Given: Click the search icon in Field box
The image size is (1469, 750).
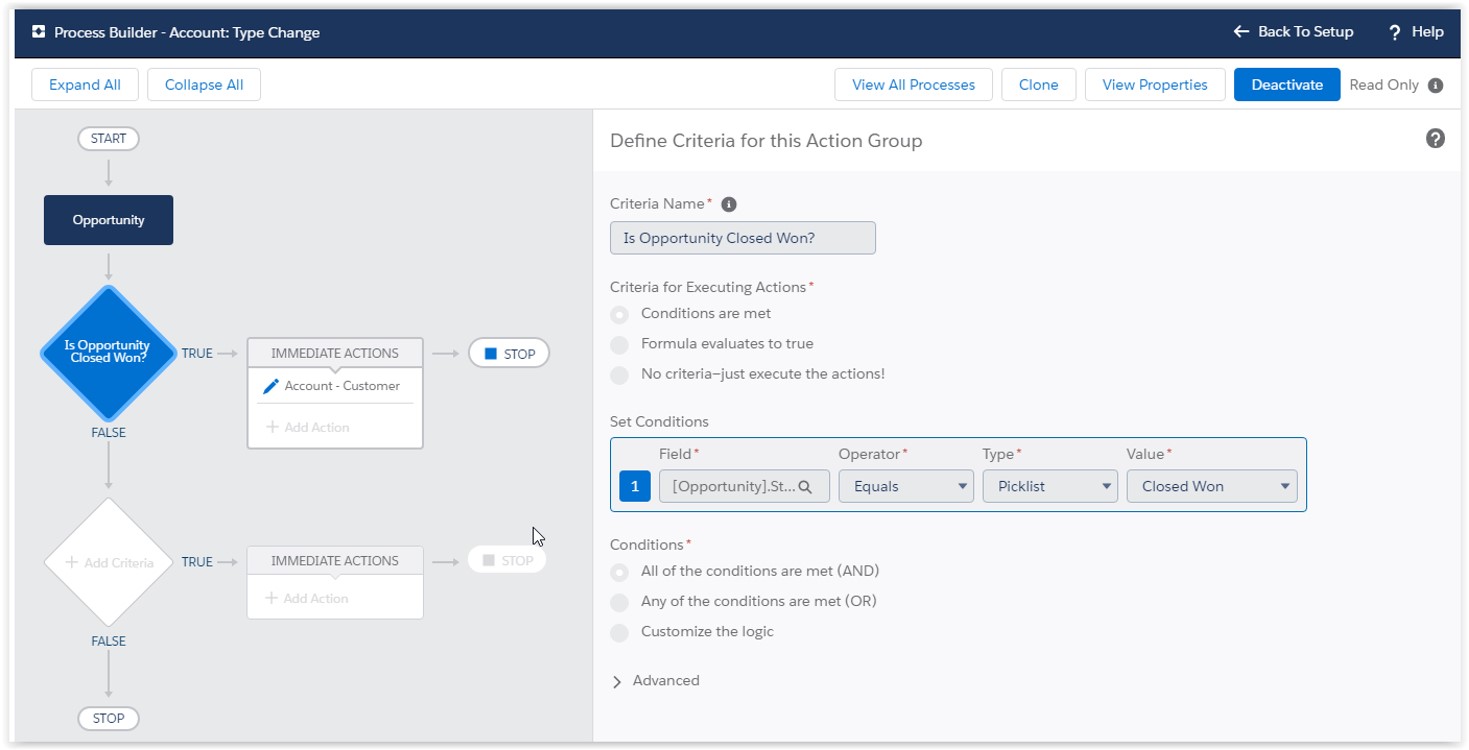Looking at the screenshot, I should coord(805,487).
